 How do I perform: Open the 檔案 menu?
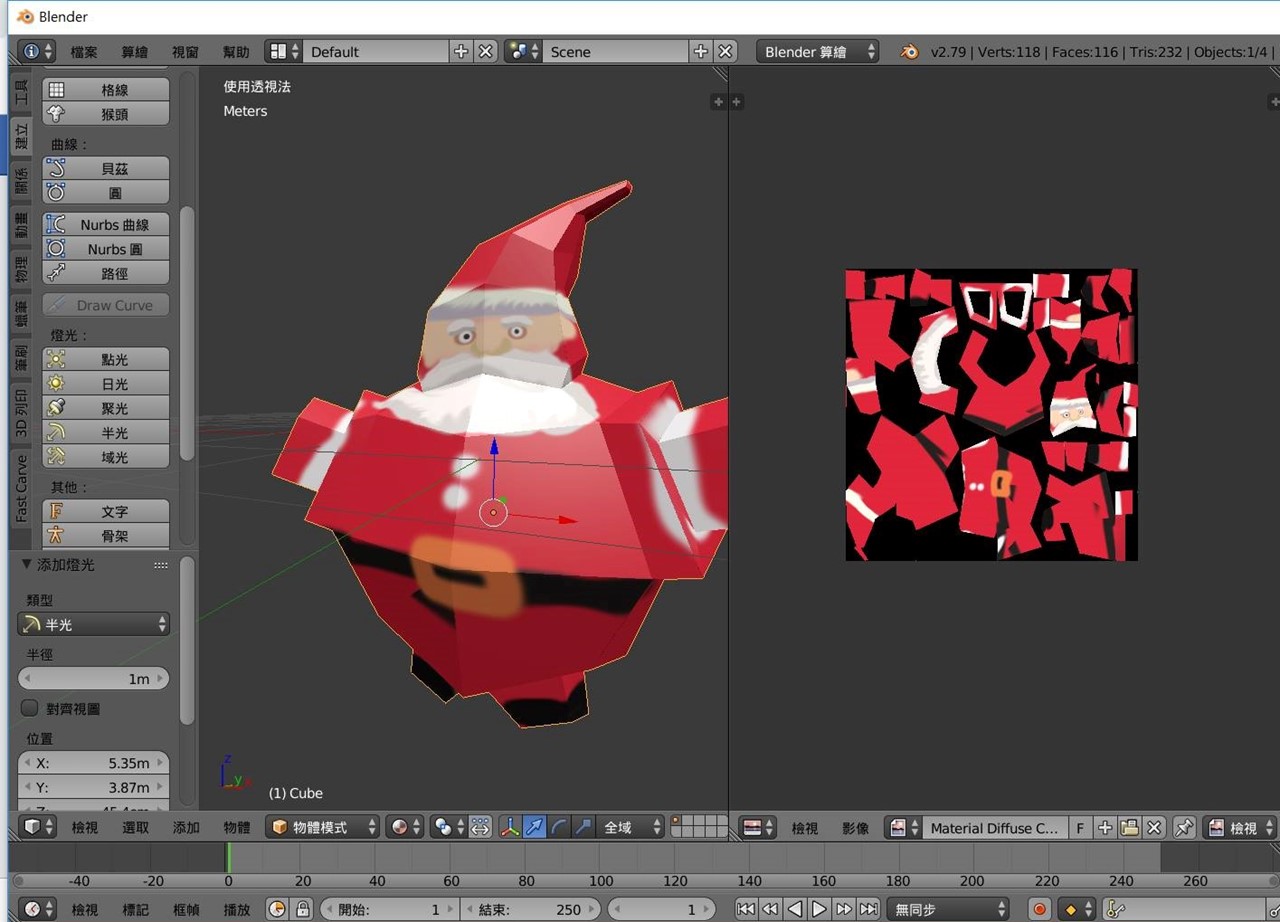pyautogui.click(x=84, y=52)
